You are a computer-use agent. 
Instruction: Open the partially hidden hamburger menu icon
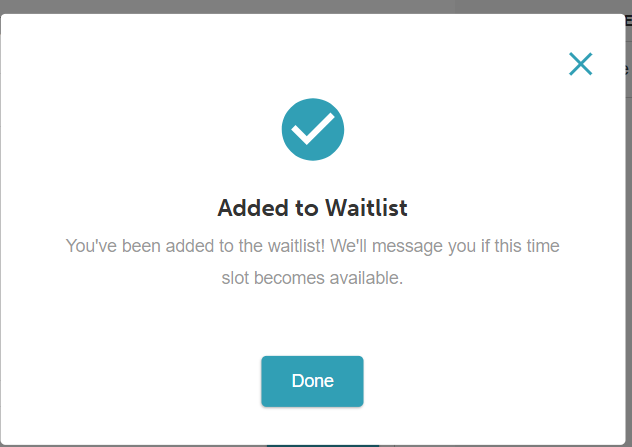coord(628,21)
